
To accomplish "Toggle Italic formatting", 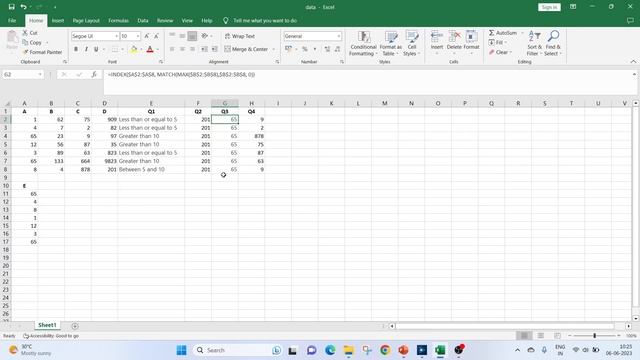I will tap(86, 49).
